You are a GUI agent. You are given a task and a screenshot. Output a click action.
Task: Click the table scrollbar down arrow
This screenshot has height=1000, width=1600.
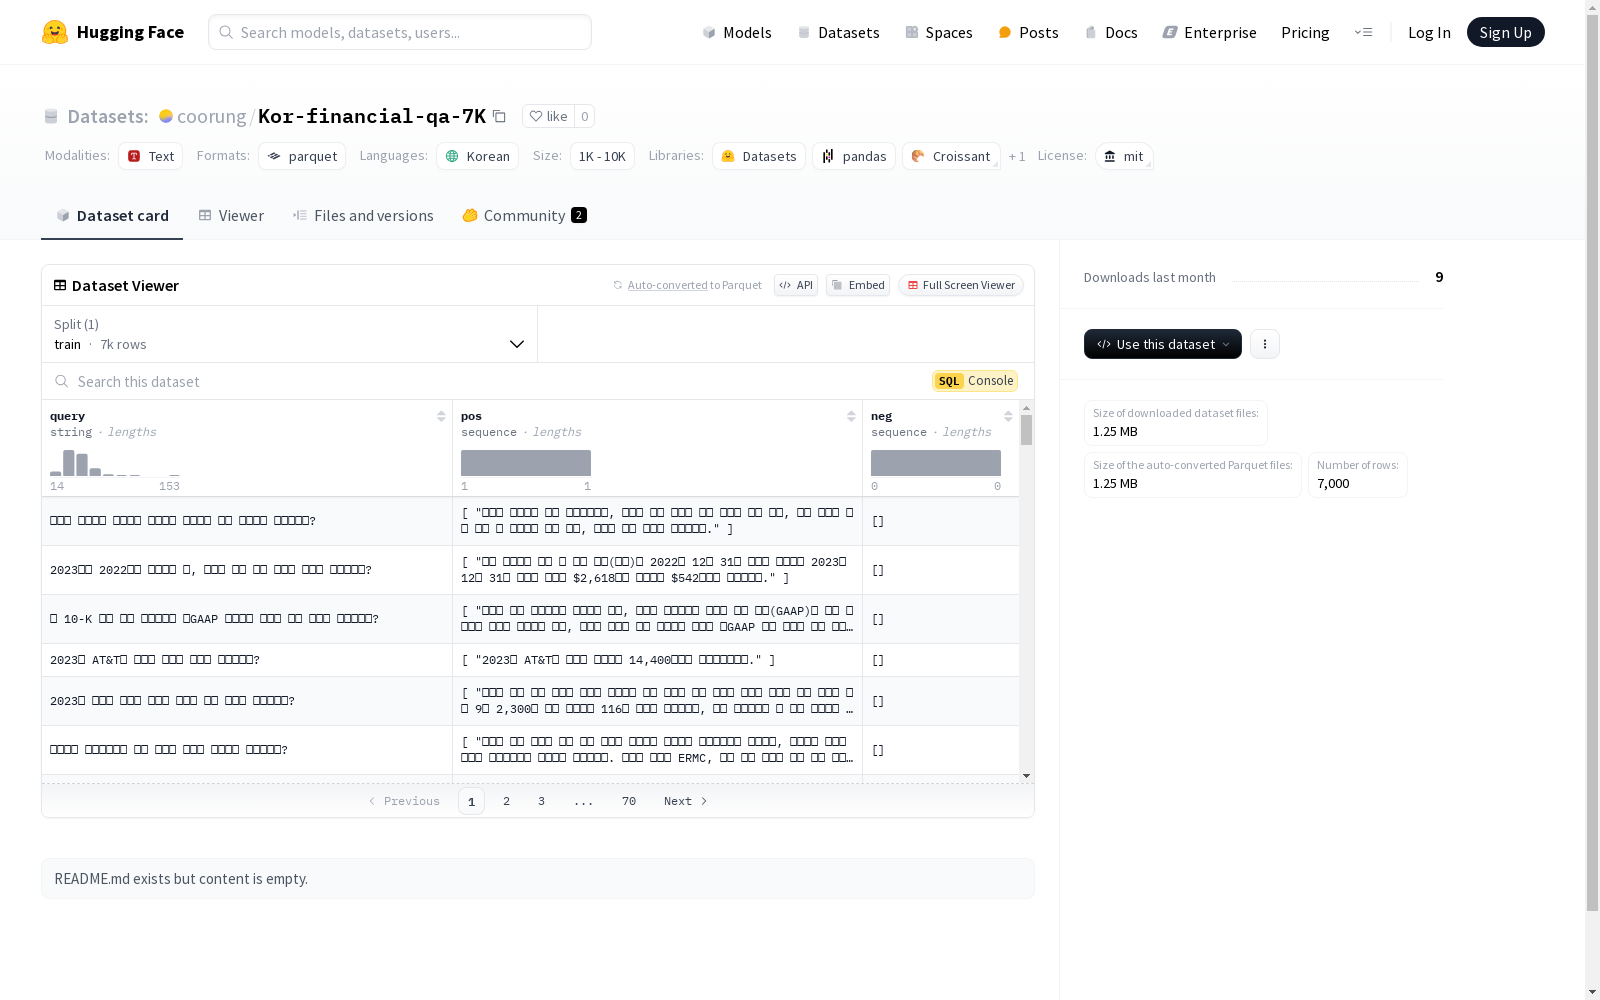click(1026, 776)
